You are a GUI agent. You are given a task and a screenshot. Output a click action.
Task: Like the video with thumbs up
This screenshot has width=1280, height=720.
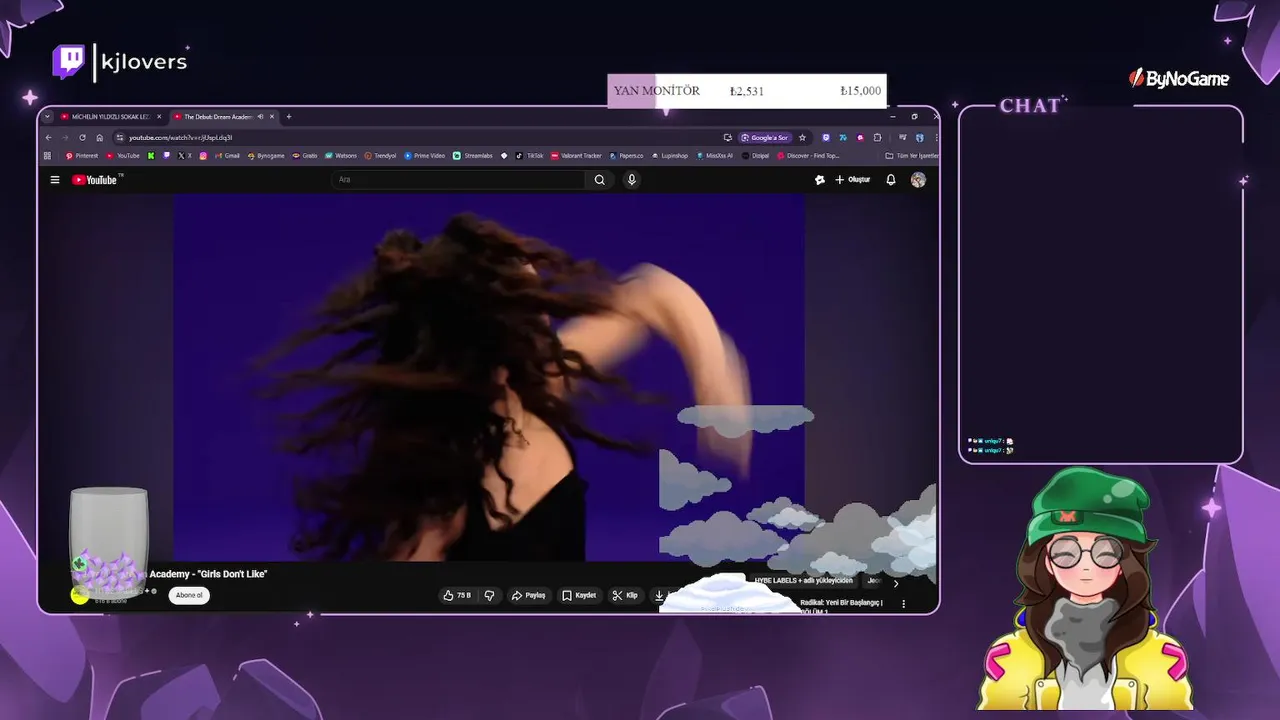pos(457,595)
